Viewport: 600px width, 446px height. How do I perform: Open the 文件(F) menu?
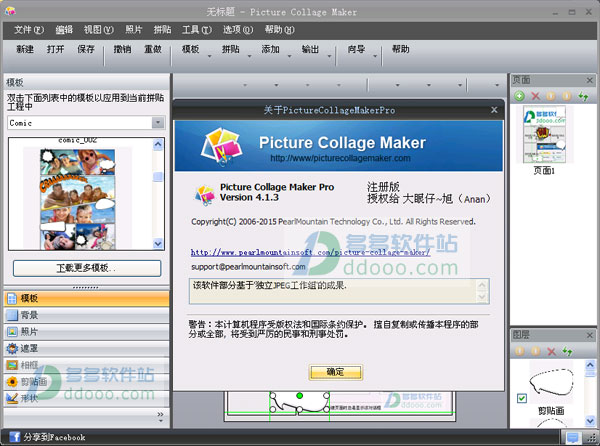[29, 30]
